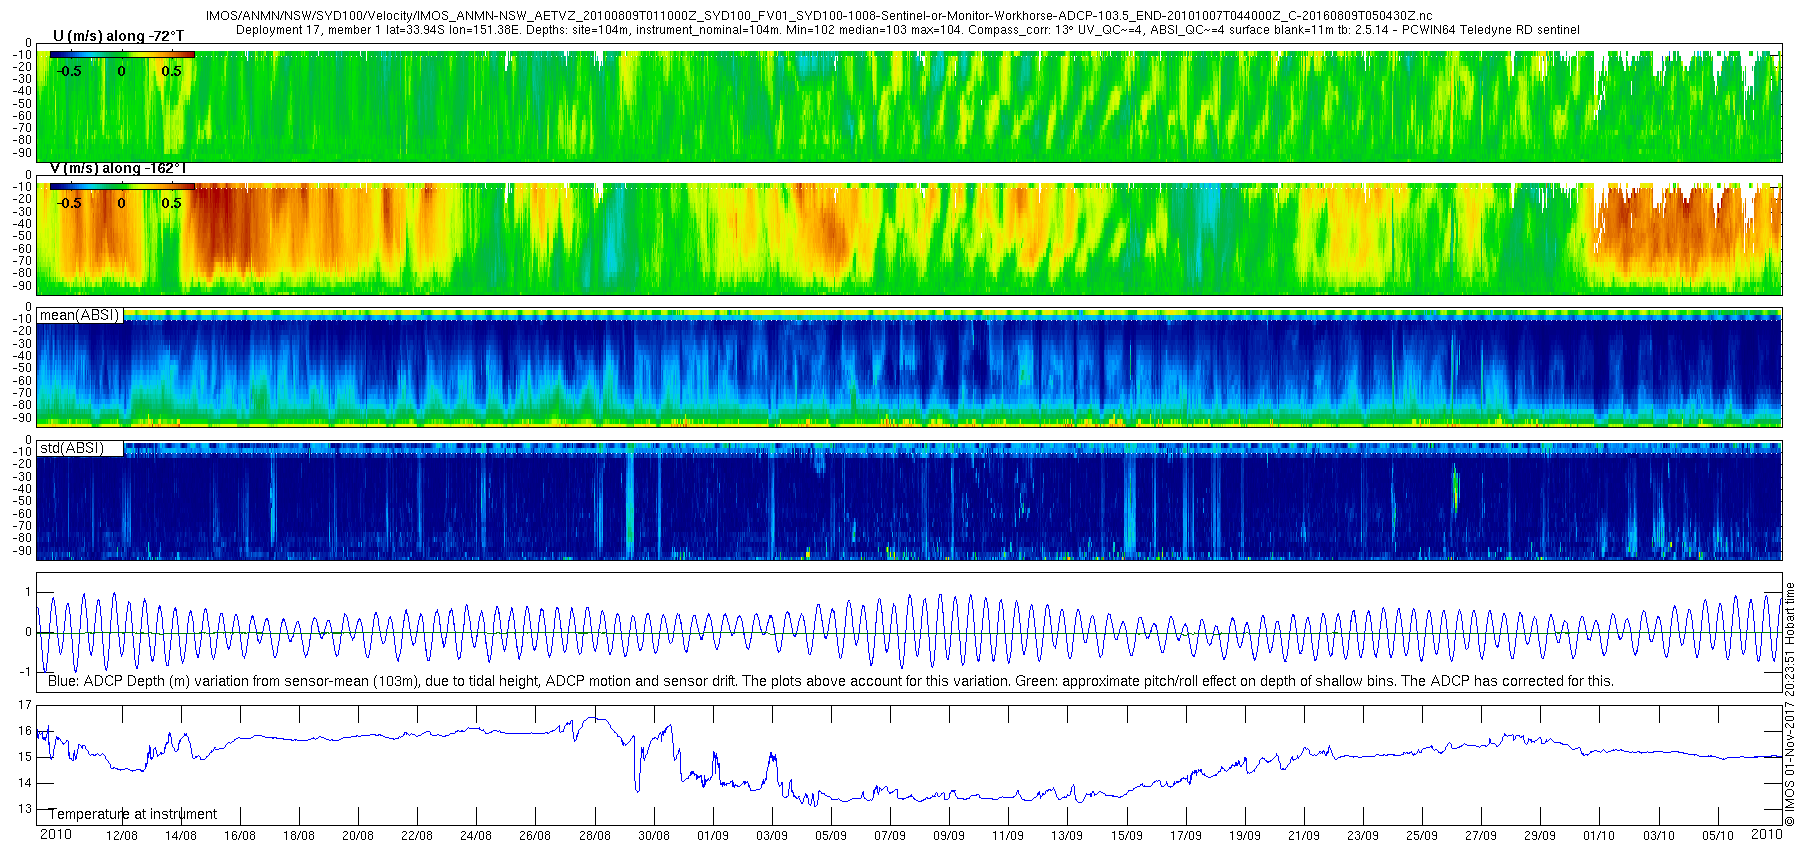Click the 20/08 date tick label
Image resolution: width=1800 pixels, height=850 pixels.
tap(358, 836)
